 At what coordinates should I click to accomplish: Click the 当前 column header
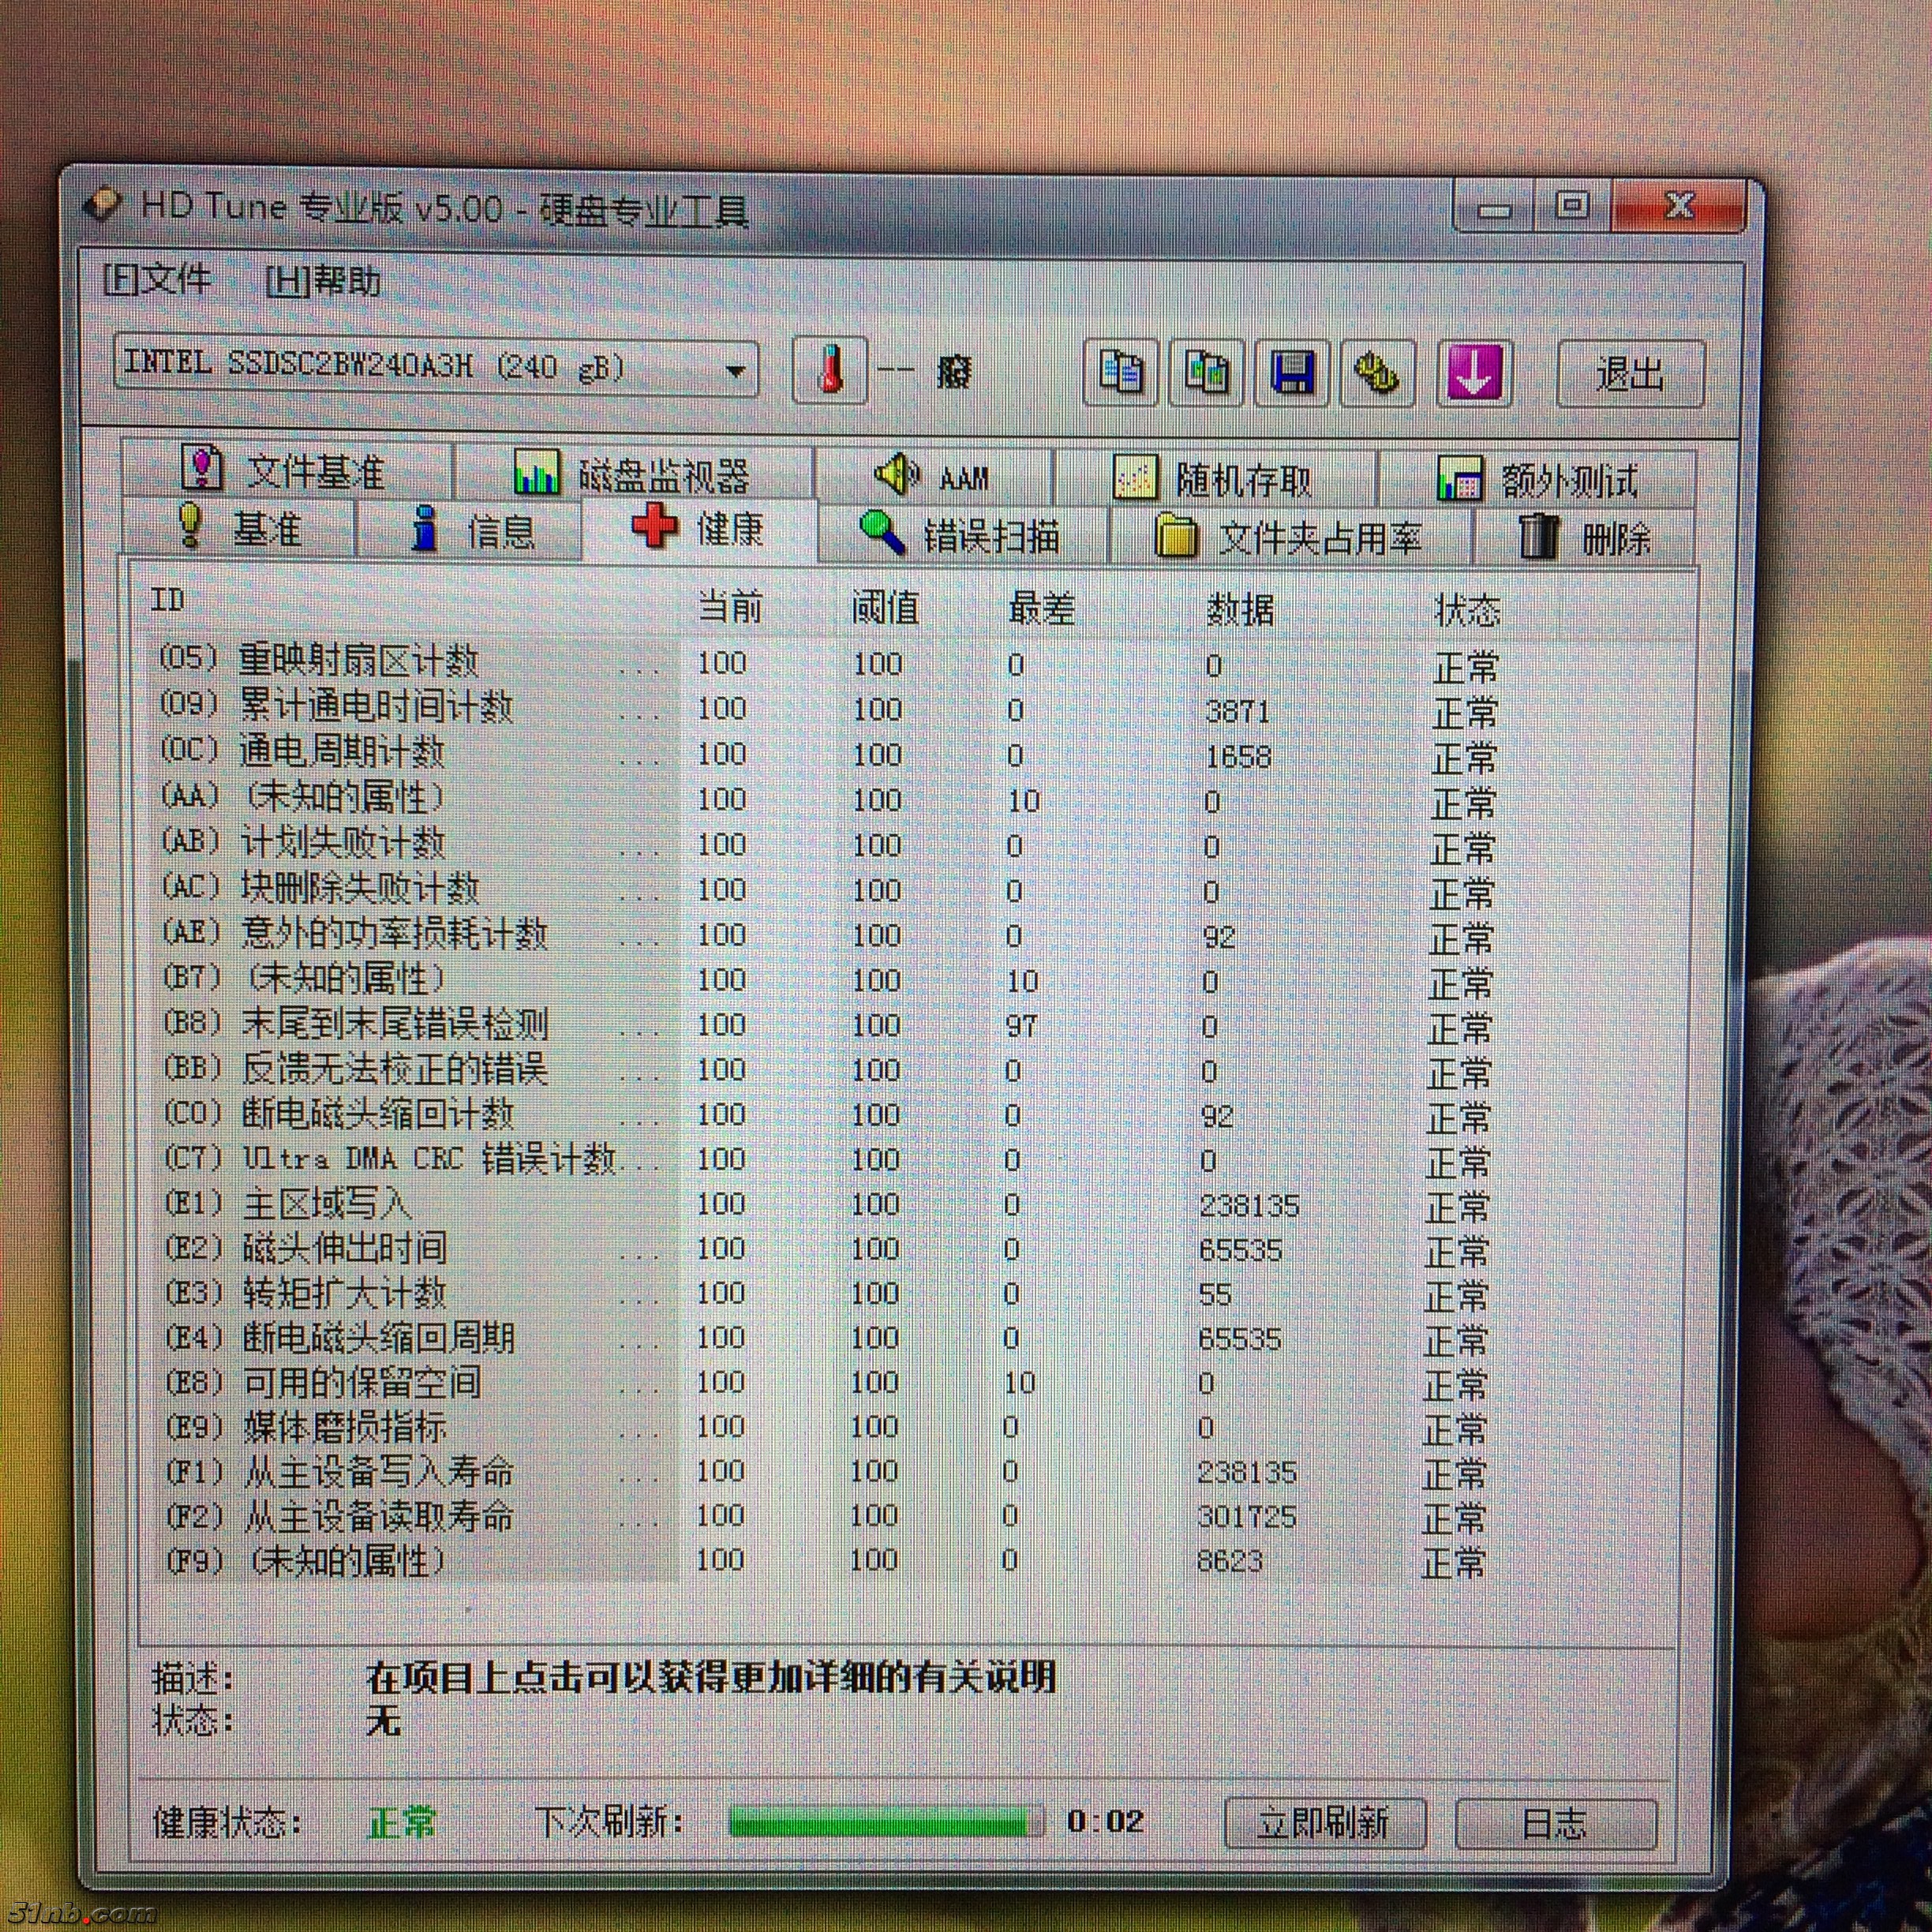click(730, 606)
